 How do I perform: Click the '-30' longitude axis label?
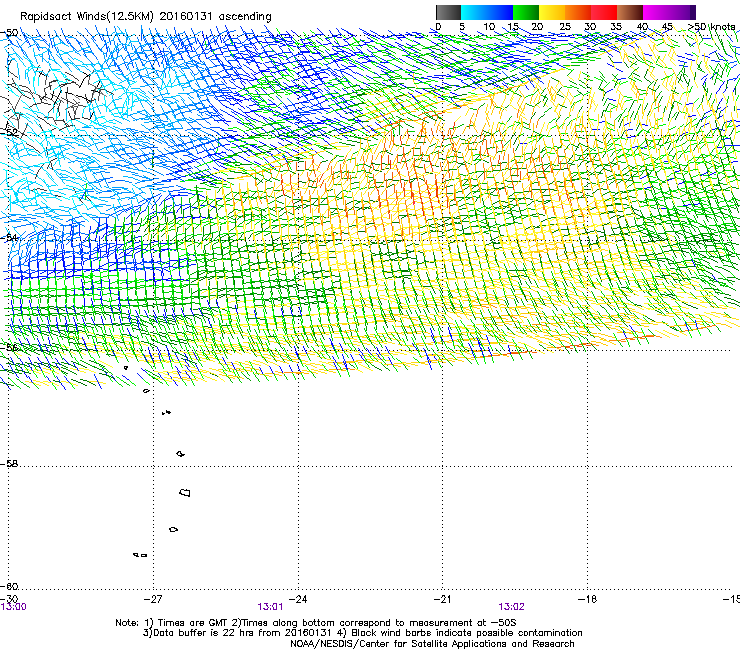[x=9, y=599]
